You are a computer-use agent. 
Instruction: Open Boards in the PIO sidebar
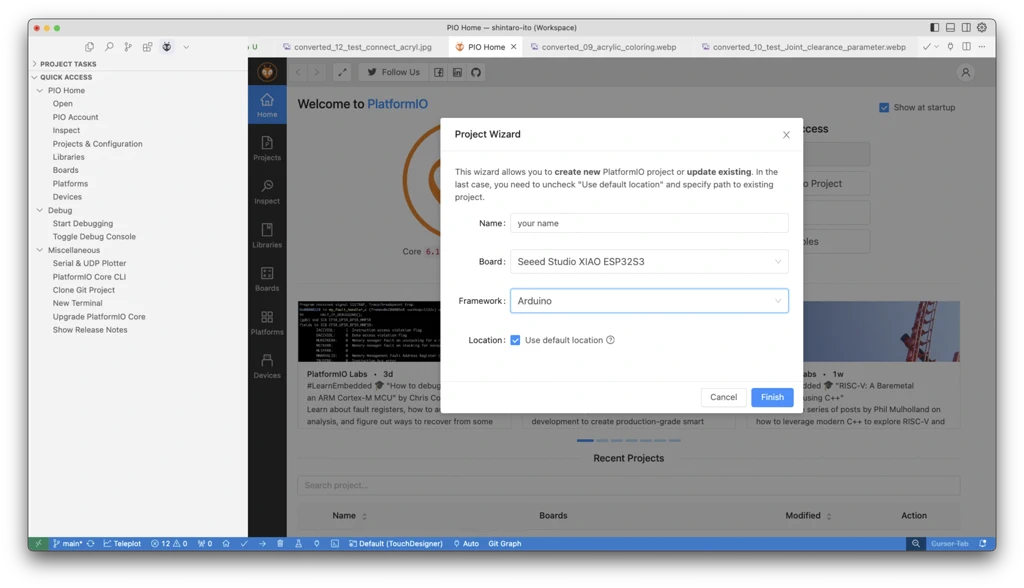(x=267, y=279)
